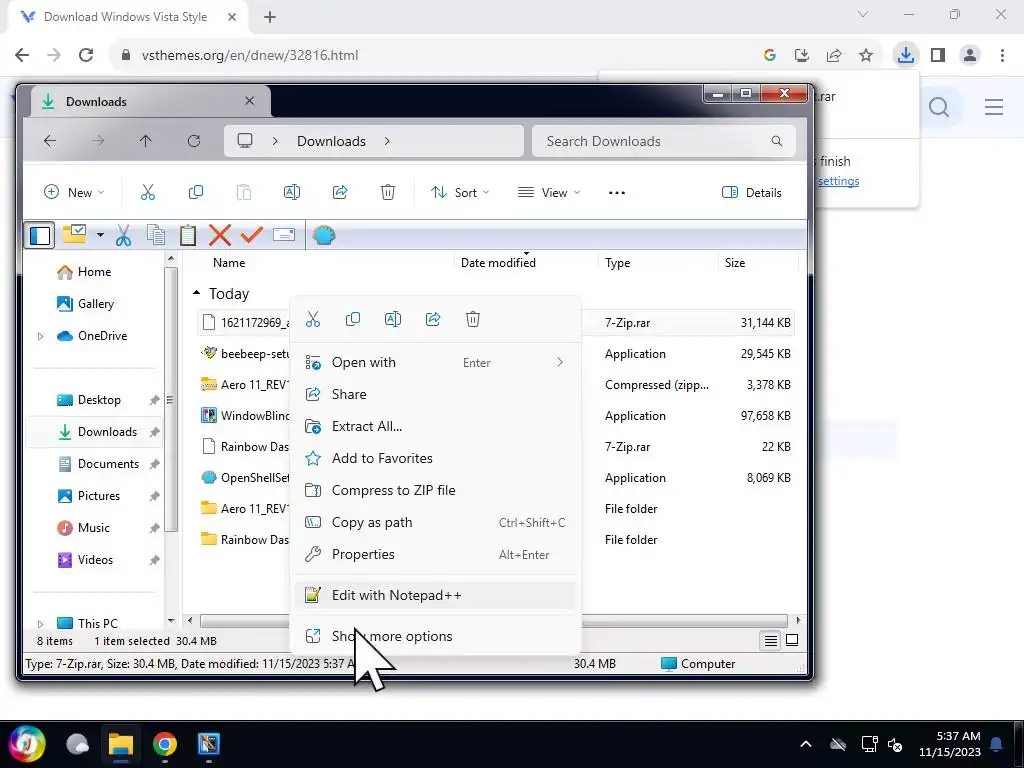Click Chrome downloads toolbar icon

[906, 55]
